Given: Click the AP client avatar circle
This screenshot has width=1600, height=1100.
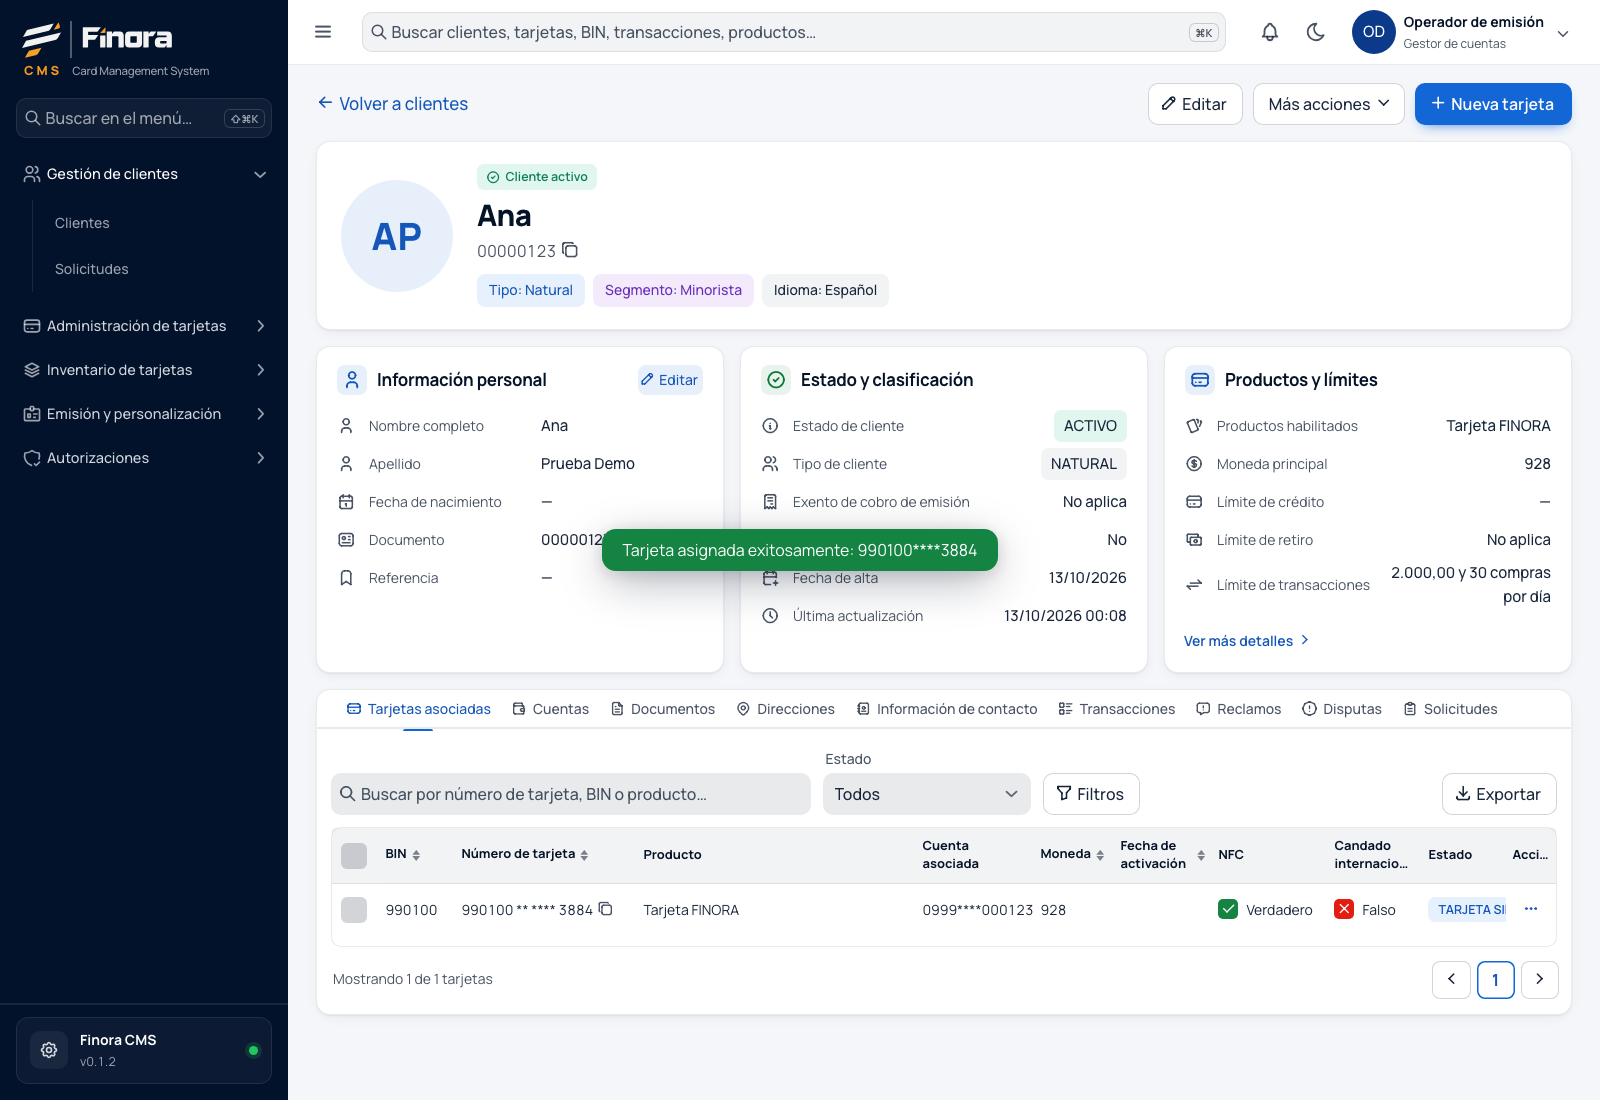Looking at the screenshot, I should coord(397,236).
